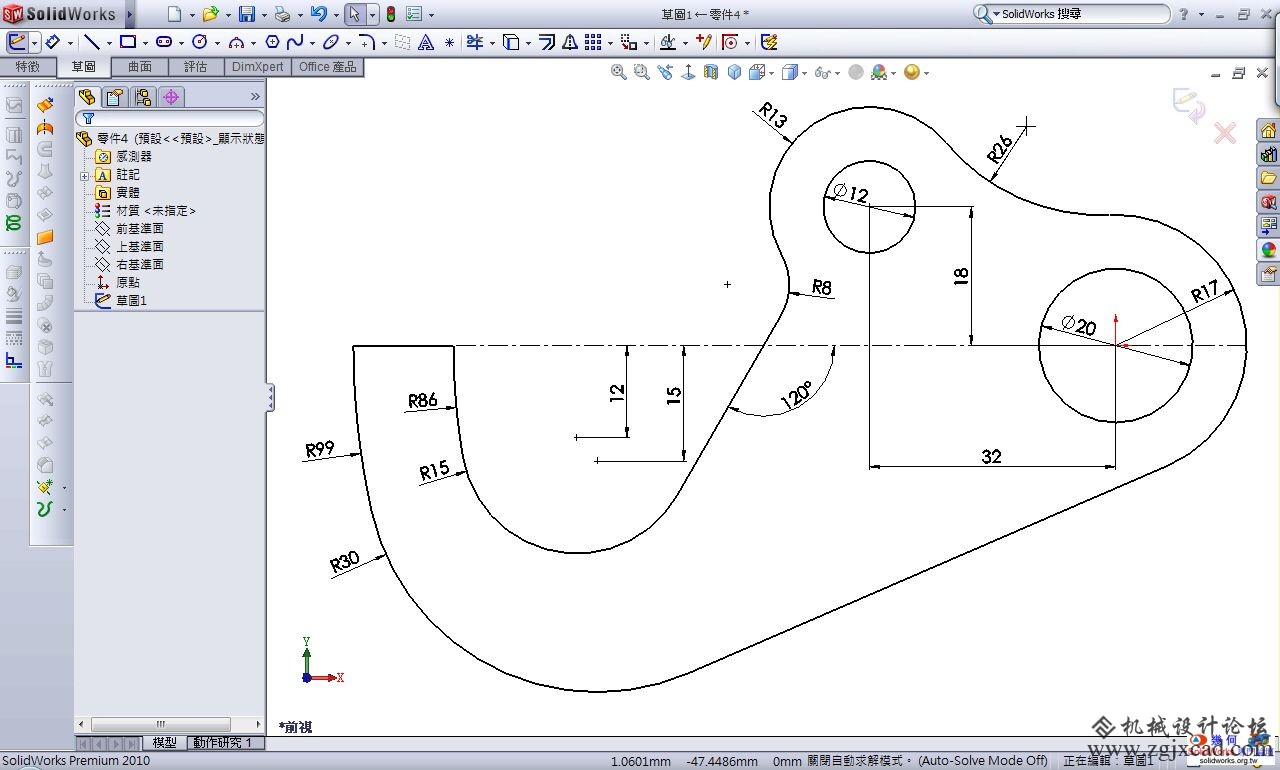The width and height of the screenshot is (1280, 770).
Task: Activate the Mirror Entities tool
Action: (x=570, y=42)
